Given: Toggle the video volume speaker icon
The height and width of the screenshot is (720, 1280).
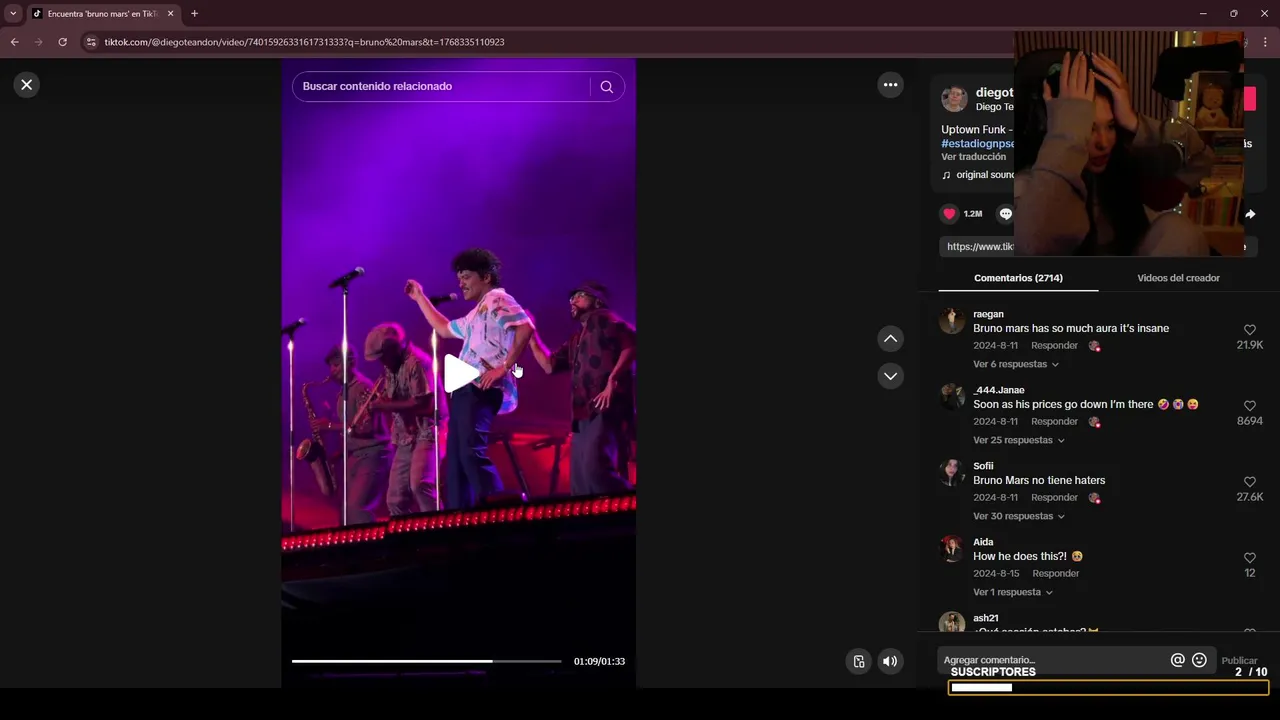Looking at the screenshot, I should click(x=890, y=661).
